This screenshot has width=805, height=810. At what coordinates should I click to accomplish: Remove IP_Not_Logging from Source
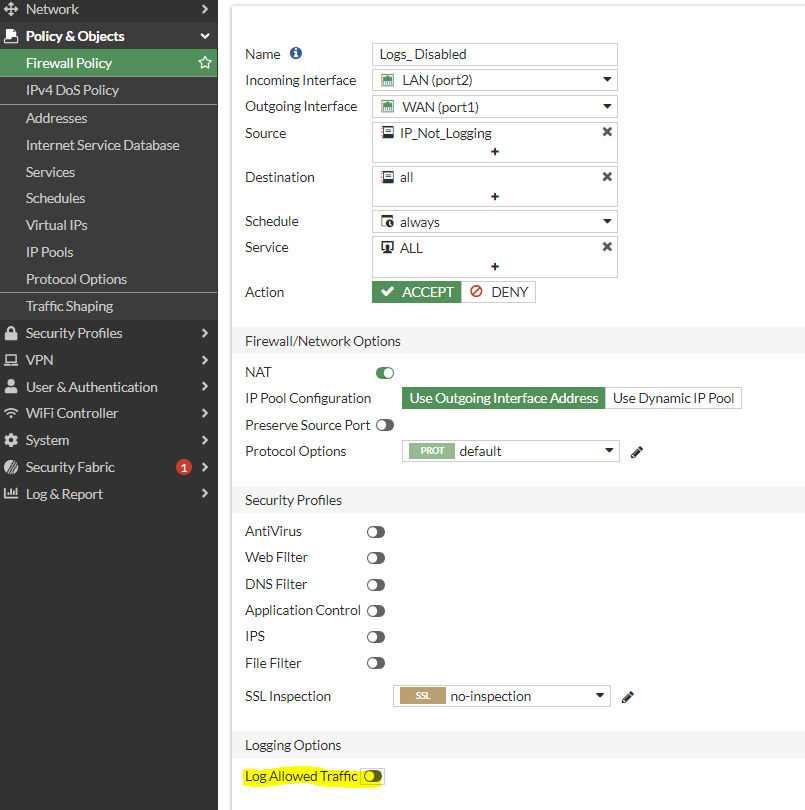[607, 132]
